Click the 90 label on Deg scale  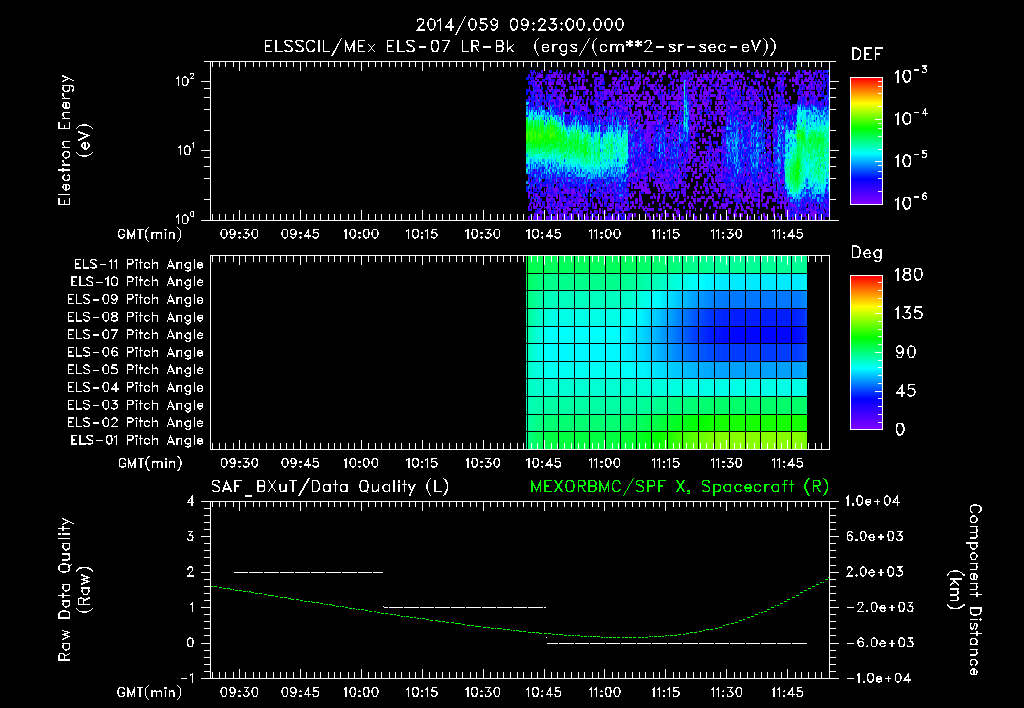point(906,352)
